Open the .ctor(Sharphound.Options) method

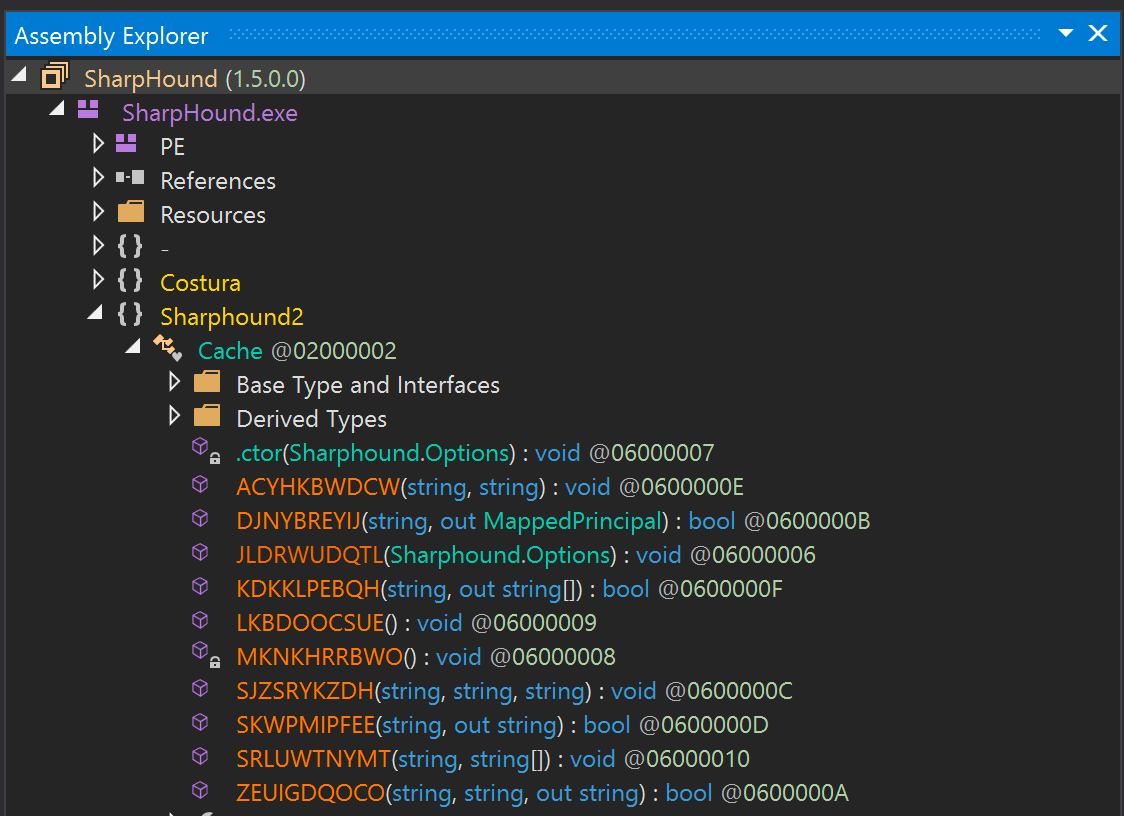click(475, 452)
